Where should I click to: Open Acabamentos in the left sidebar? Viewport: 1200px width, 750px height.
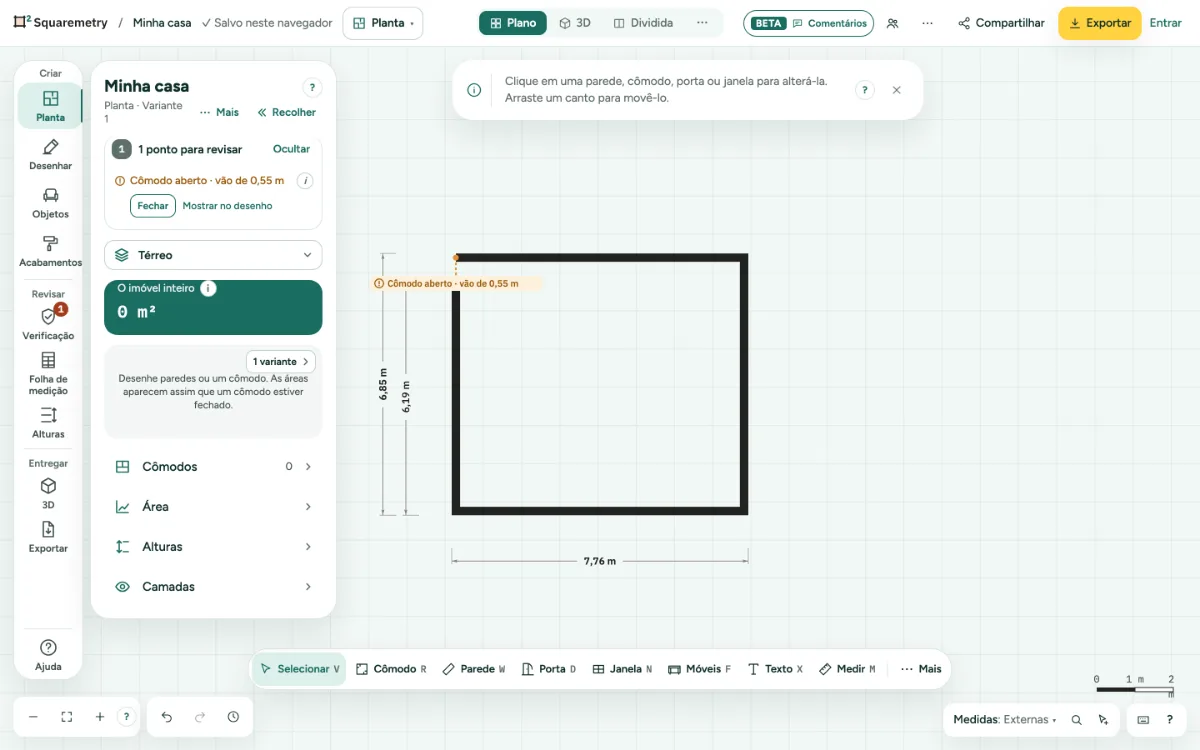tap(50, 251)
